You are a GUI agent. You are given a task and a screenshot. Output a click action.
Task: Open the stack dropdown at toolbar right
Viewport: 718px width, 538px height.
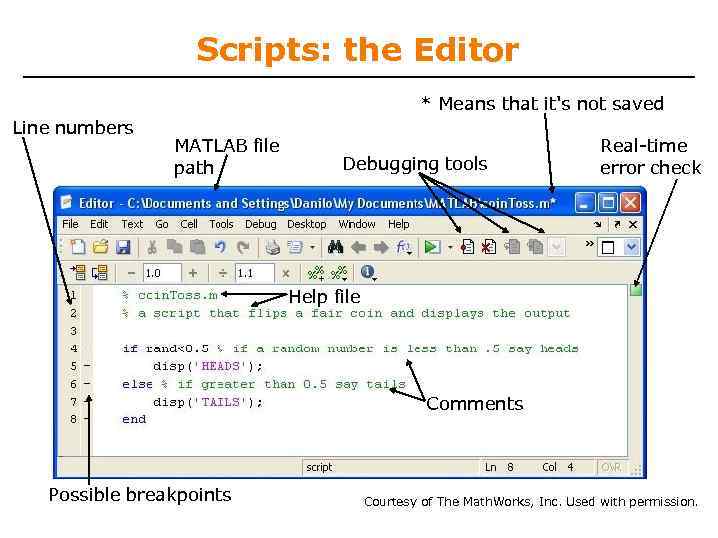631,248
